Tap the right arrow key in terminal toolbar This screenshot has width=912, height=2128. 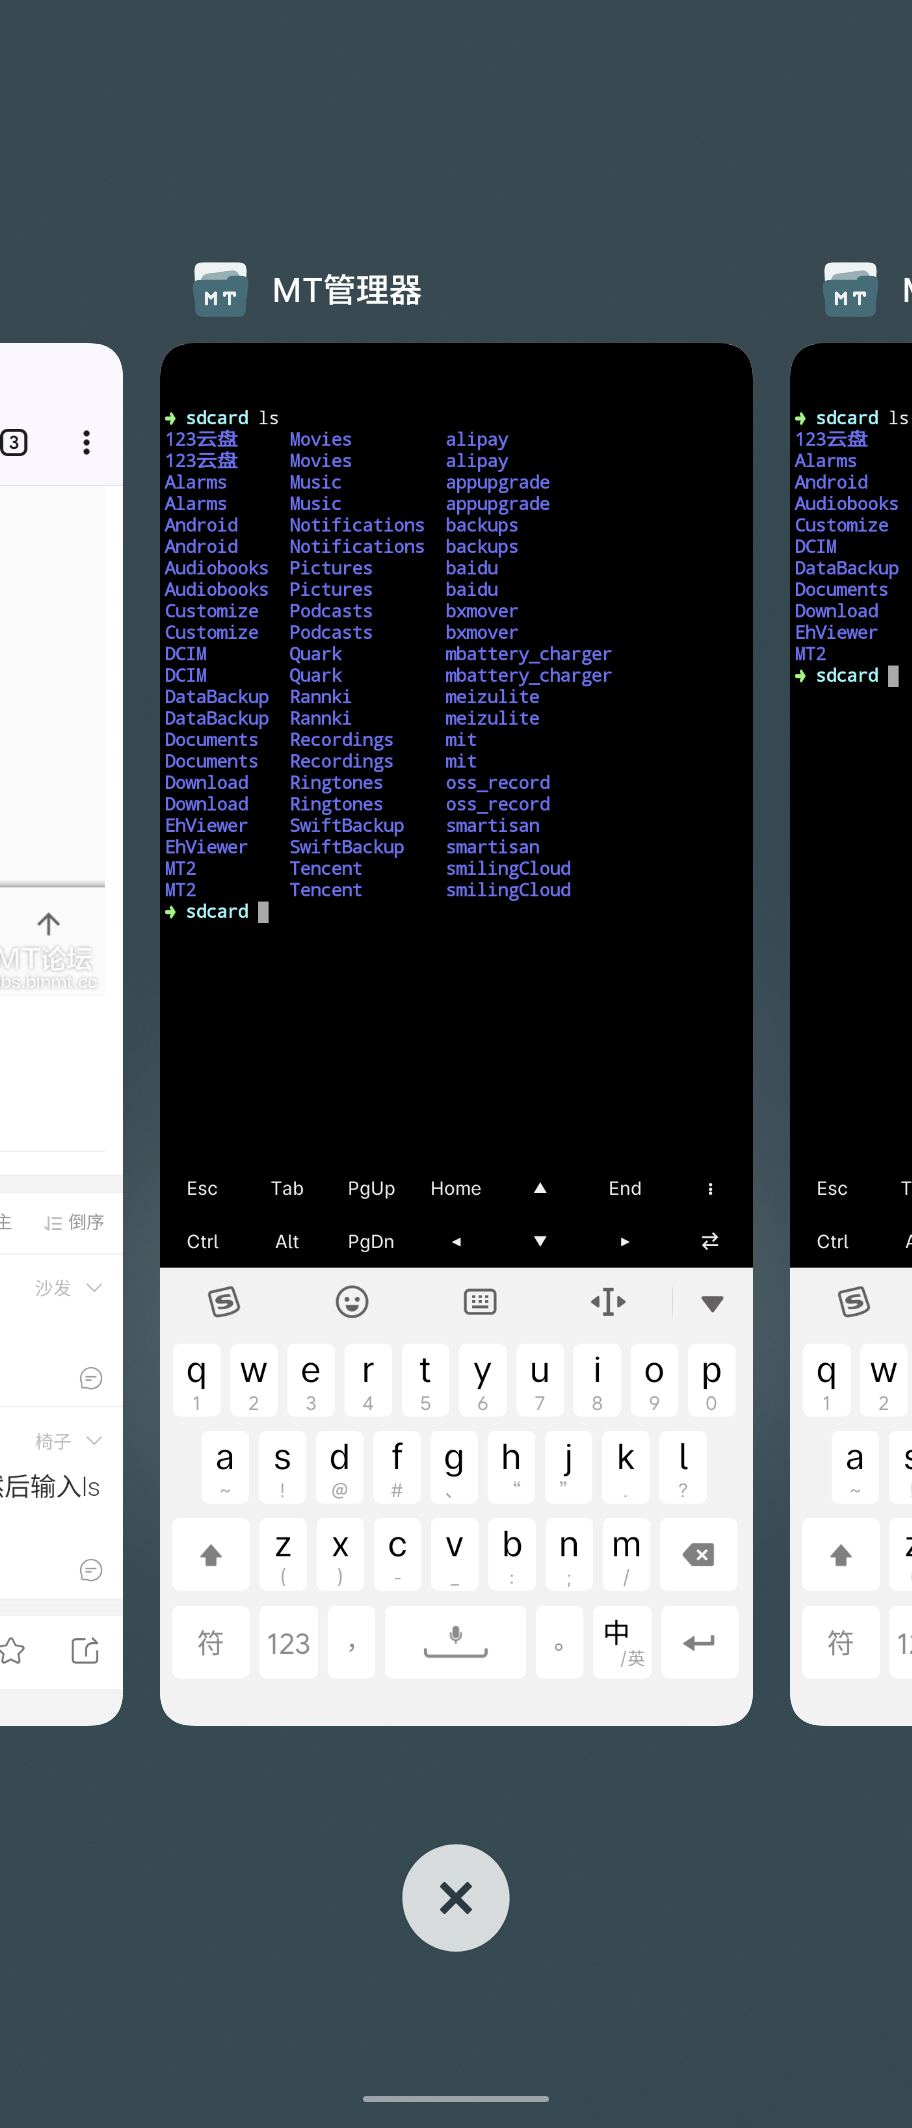[x=625, y=1241]
